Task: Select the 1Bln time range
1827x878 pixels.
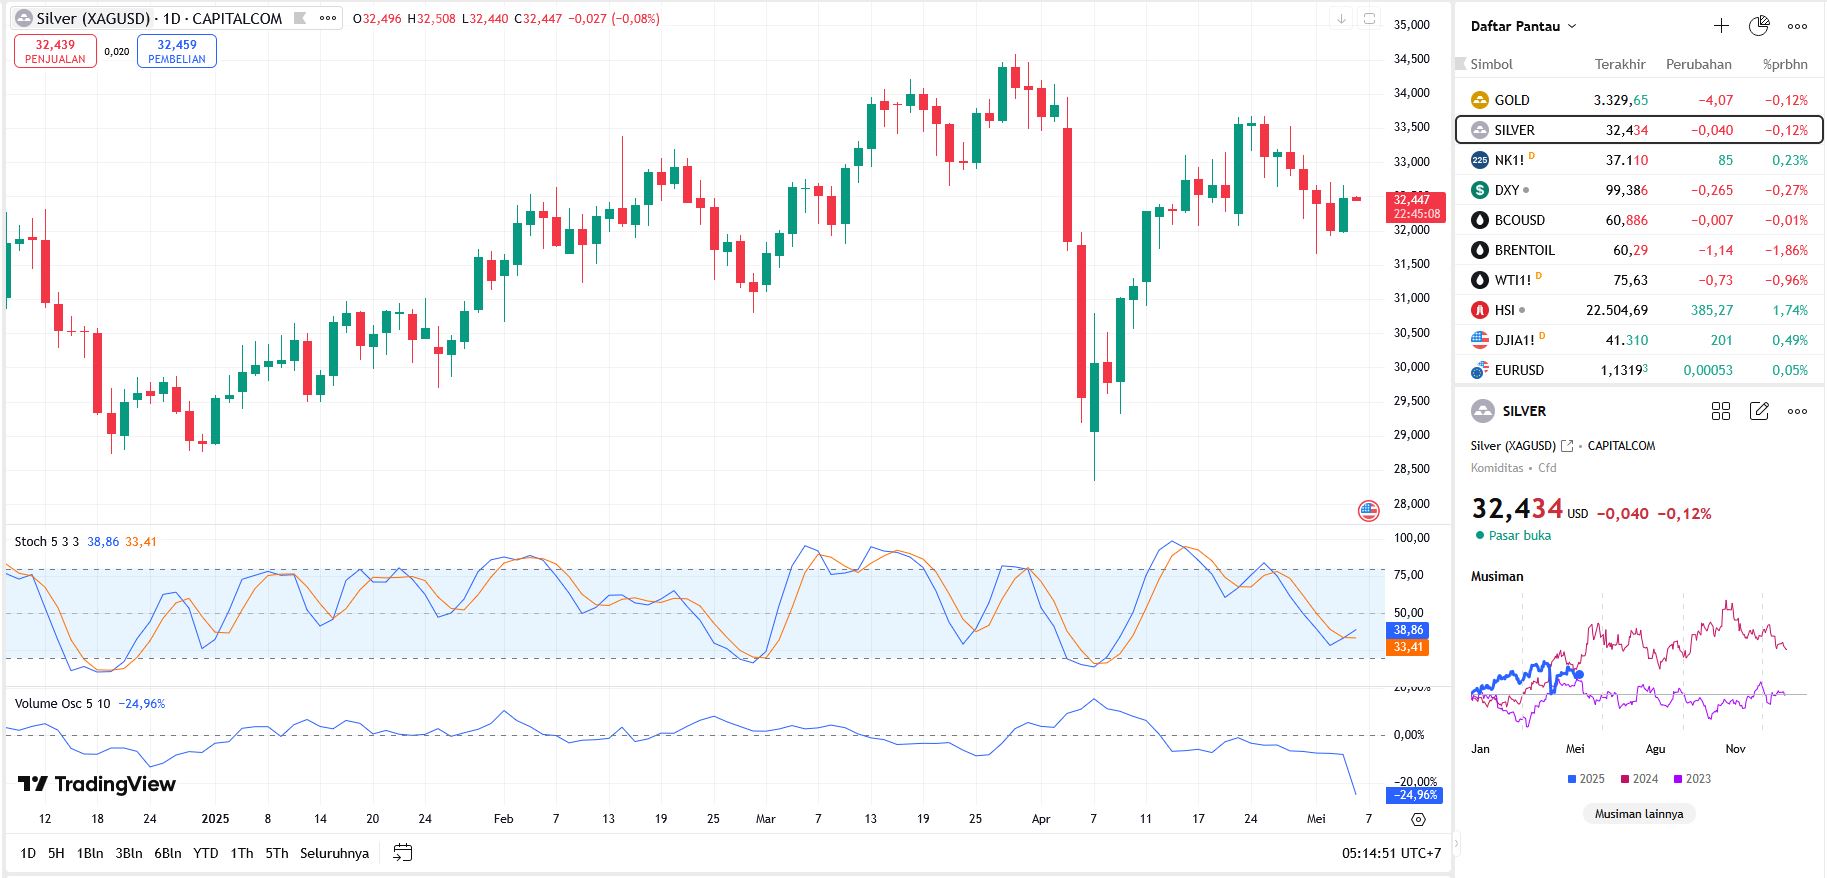Action: point(90,853)
